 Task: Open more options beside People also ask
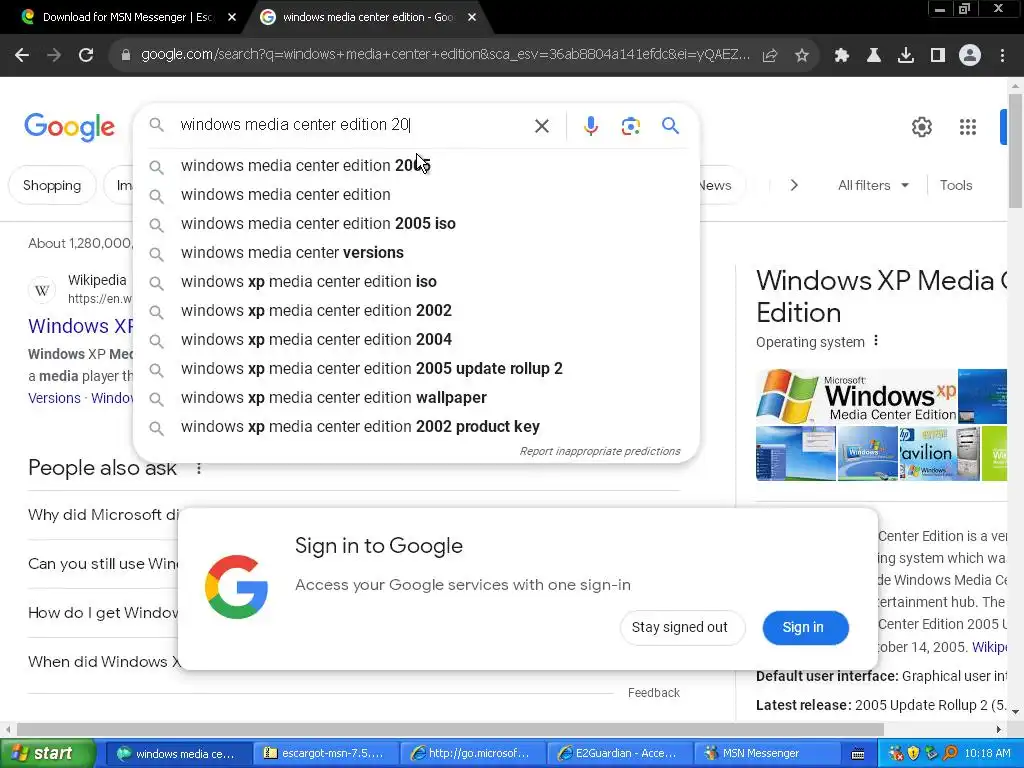[199, 468]
